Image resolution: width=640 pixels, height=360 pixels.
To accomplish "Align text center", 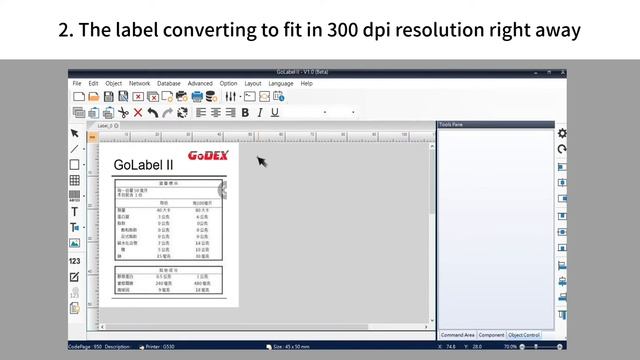I will (216, 112).
